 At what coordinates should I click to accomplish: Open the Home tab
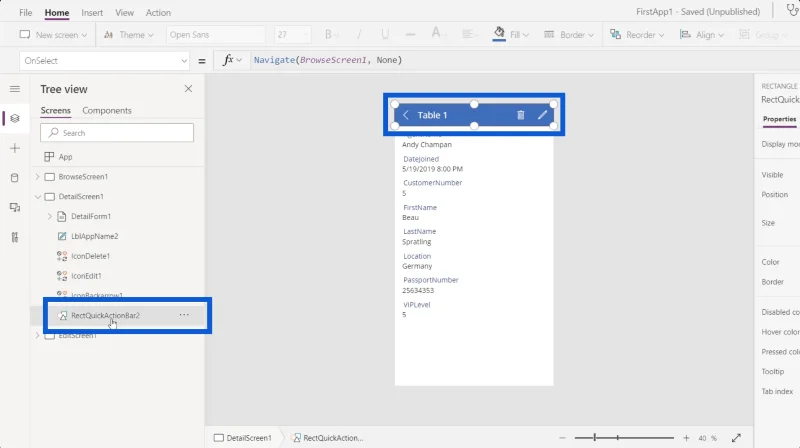[x=57, y=12]
